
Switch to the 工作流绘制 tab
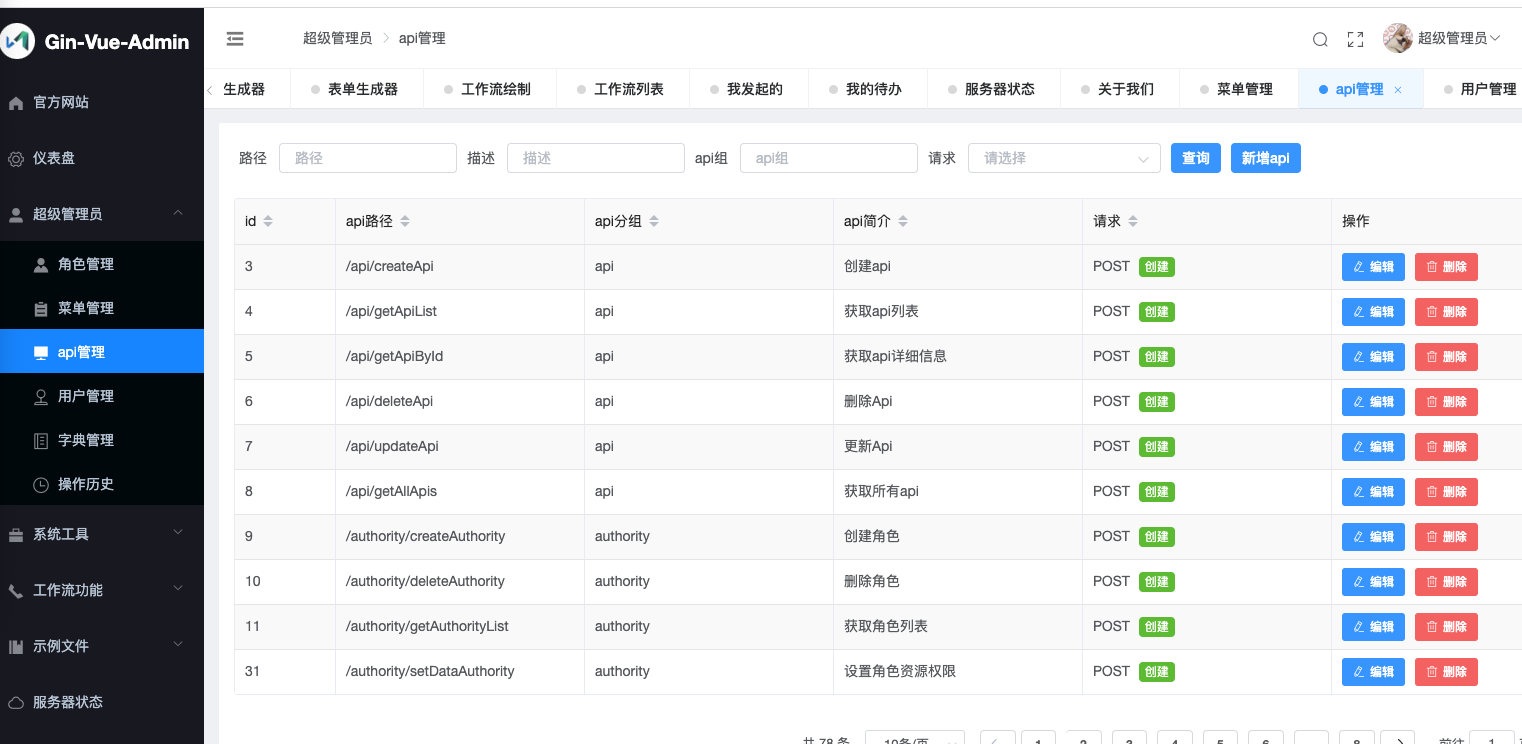click(x=490, y=89)
